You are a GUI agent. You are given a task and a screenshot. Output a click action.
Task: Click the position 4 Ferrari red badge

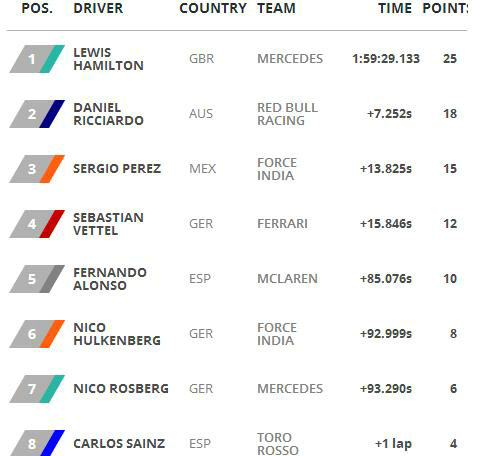(x=37, y=224)
